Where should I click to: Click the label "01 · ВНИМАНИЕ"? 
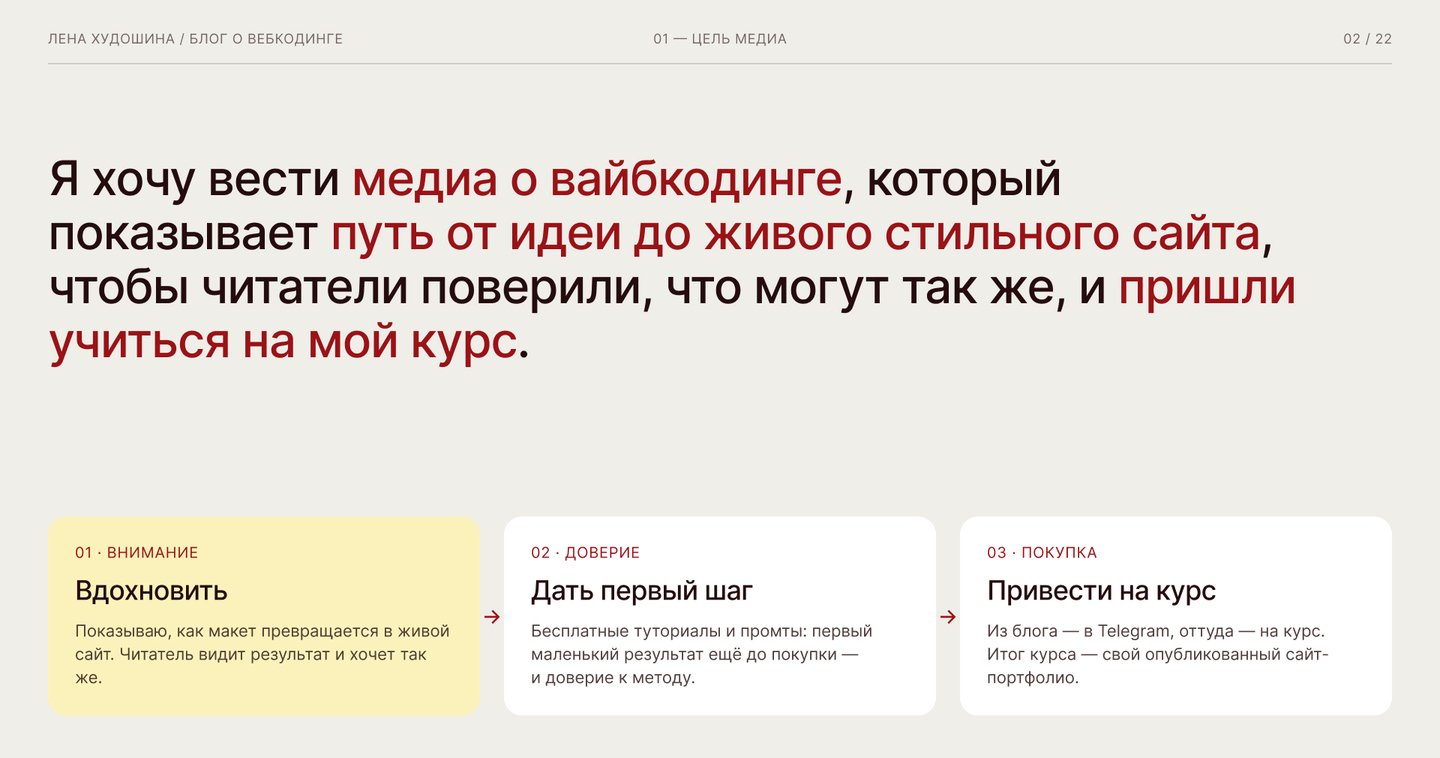137,553
